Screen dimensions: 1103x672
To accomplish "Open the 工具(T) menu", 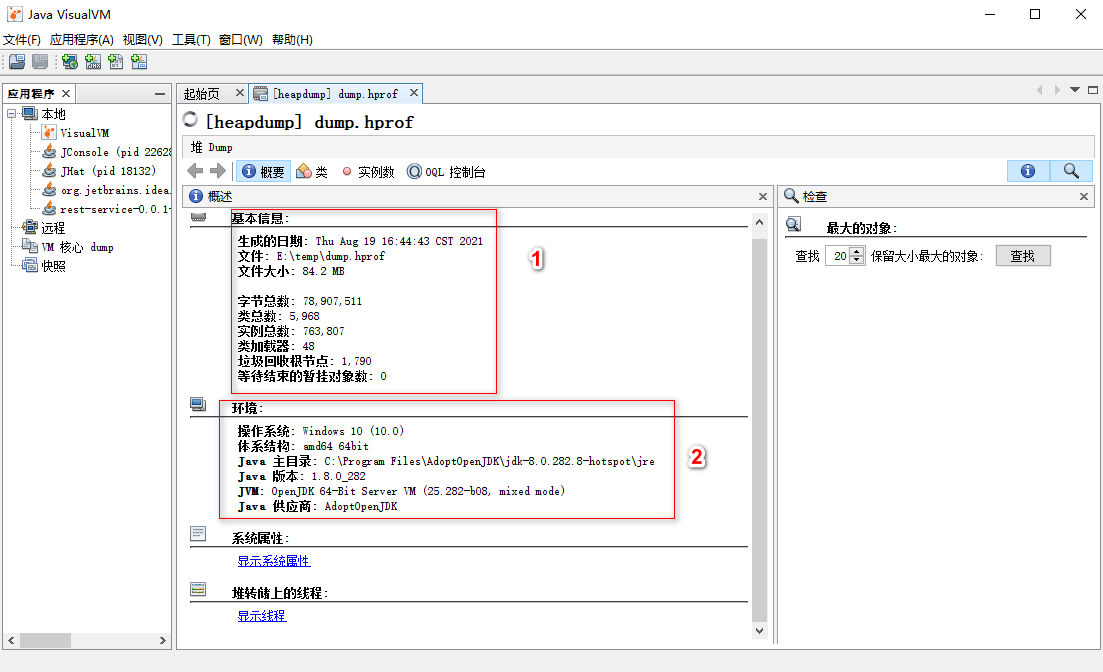I will coord(191,39).
